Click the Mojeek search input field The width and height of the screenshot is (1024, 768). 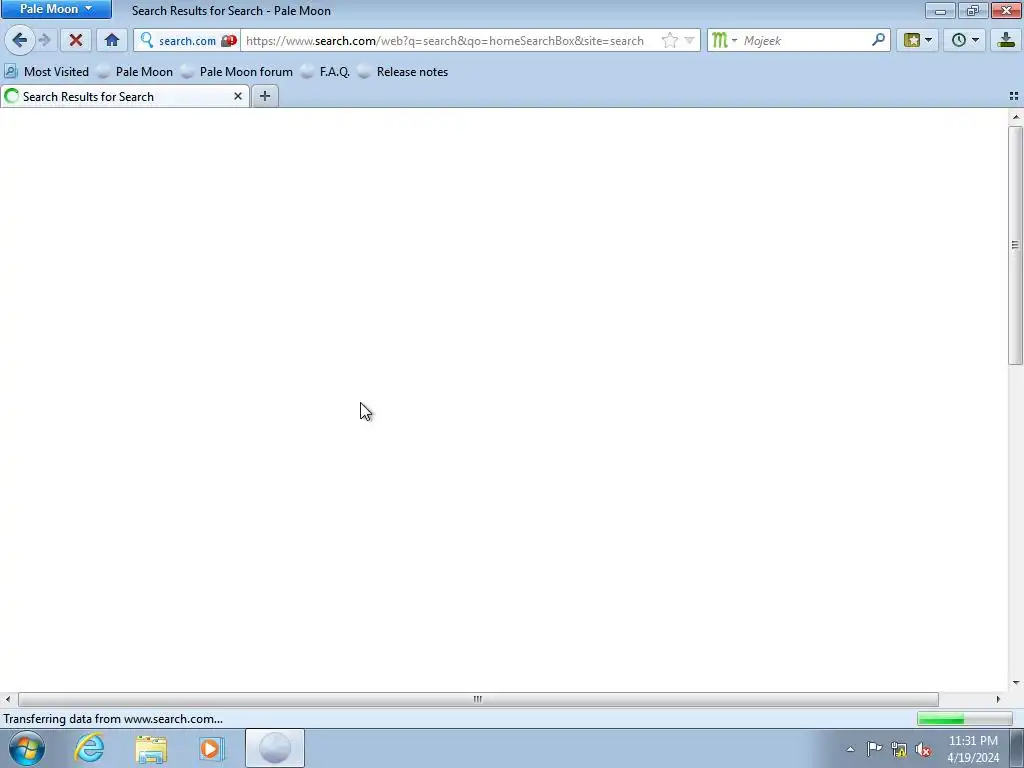[805, 40]
